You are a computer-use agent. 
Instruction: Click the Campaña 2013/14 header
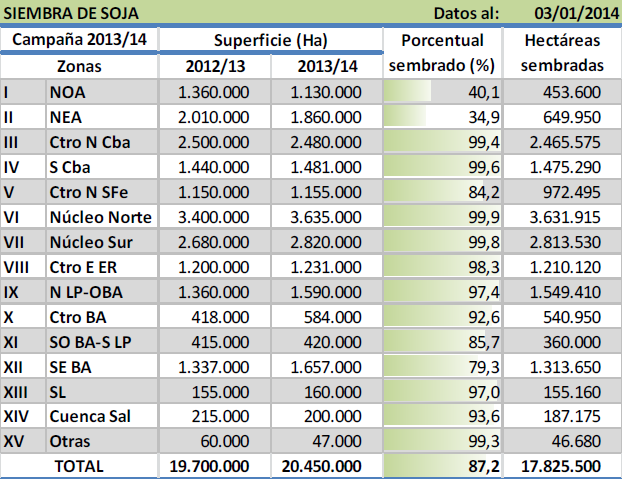(x=78, y=40)
